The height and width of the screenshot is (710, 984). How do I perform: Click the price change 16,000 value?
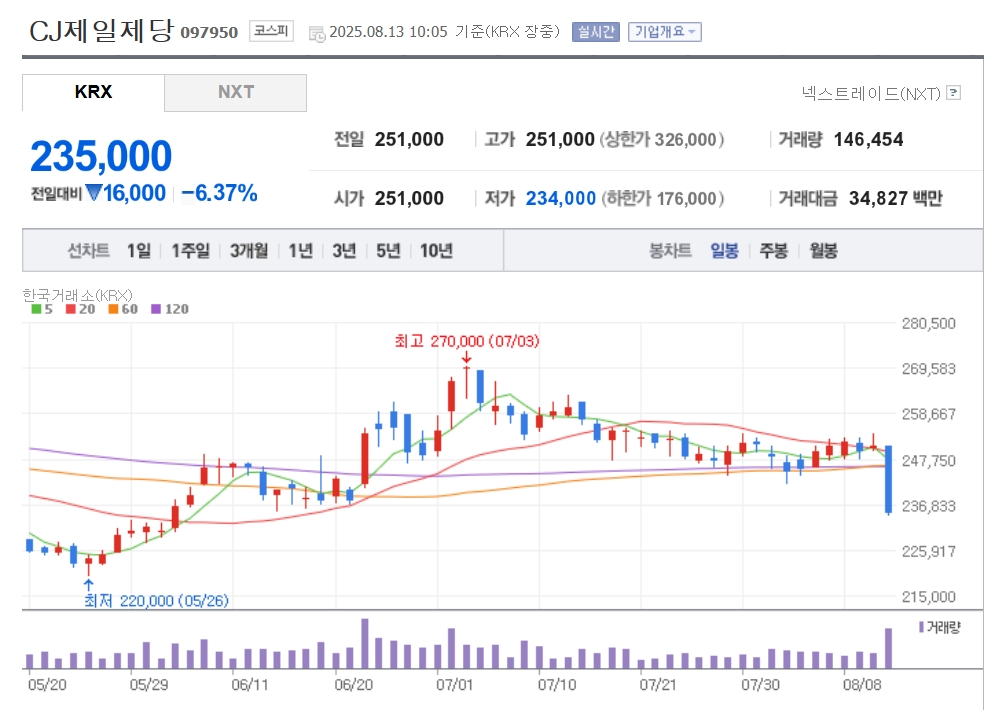coord(134,193)
